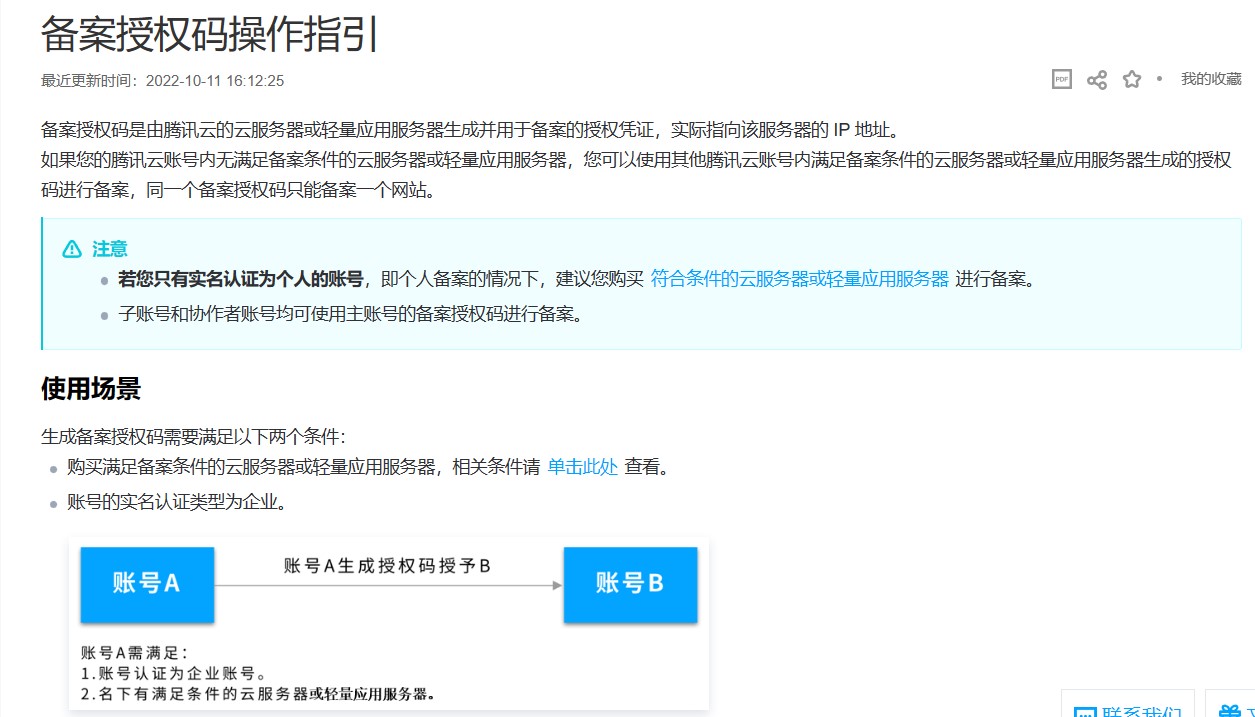Screen dimensions: 1255x717
Task: Click 账号A生成授权码授予B label
Action: coord(387,566)
